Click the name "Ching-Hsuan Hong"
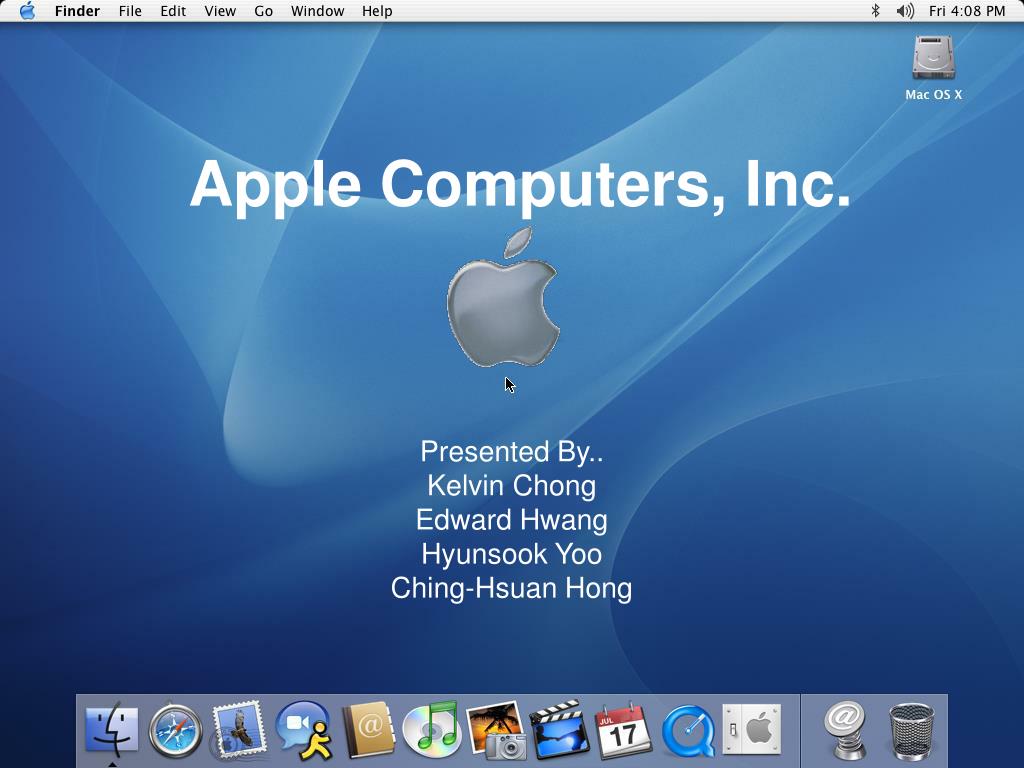The width and height of the screenshot is (1024, 768). point(511,588)
